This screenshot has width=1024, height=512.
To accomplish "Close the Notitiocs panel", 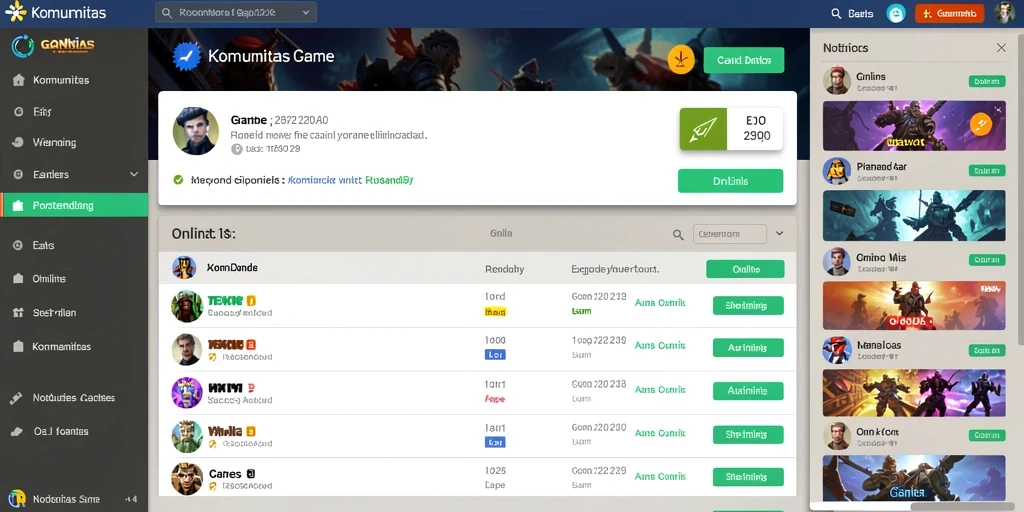I will click(x=1001, y=48).
